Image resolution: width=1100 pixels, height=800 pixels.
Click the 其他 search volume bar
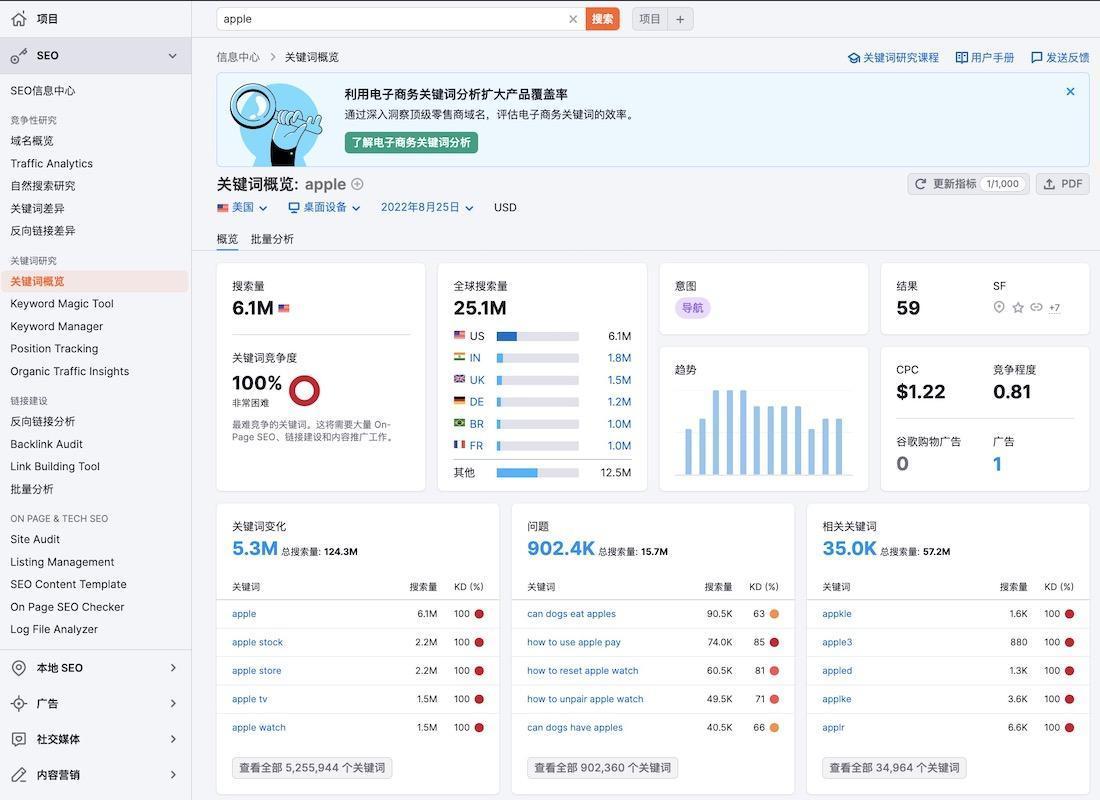coord(537,473)
